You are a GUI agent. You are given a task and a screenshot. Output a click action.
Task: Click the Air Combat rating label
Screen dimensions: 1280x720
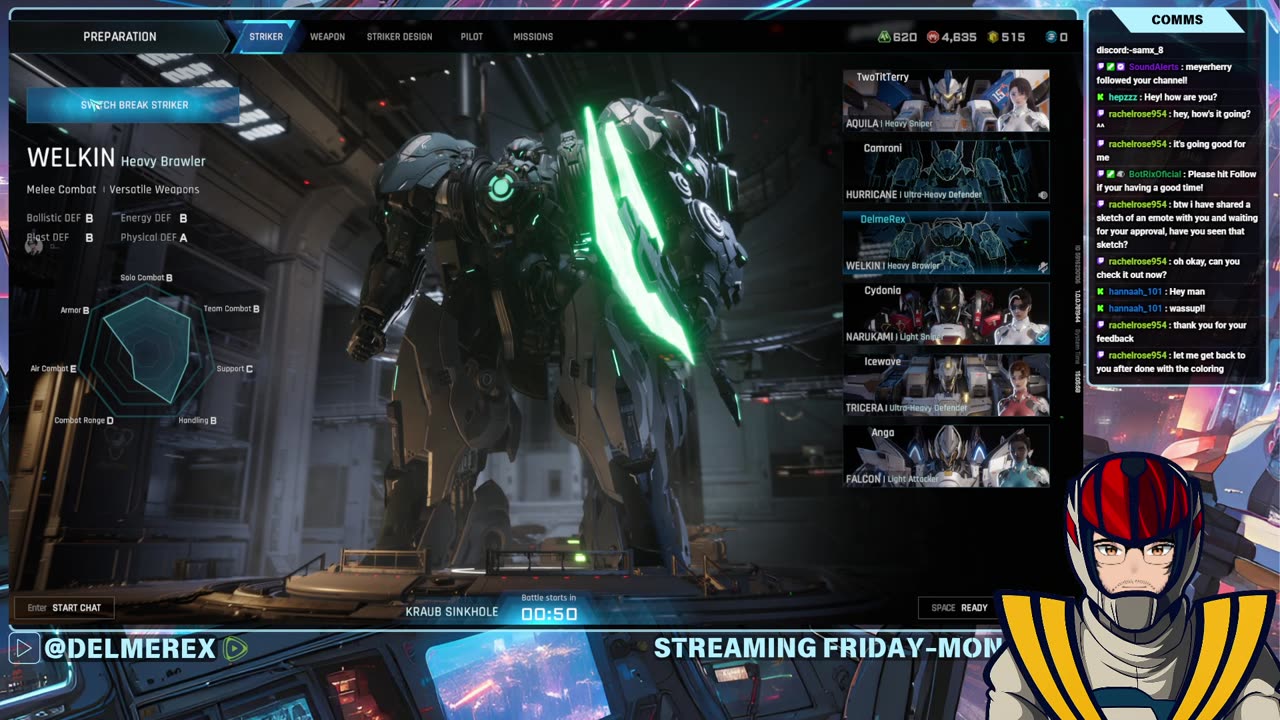coord(53,369)
